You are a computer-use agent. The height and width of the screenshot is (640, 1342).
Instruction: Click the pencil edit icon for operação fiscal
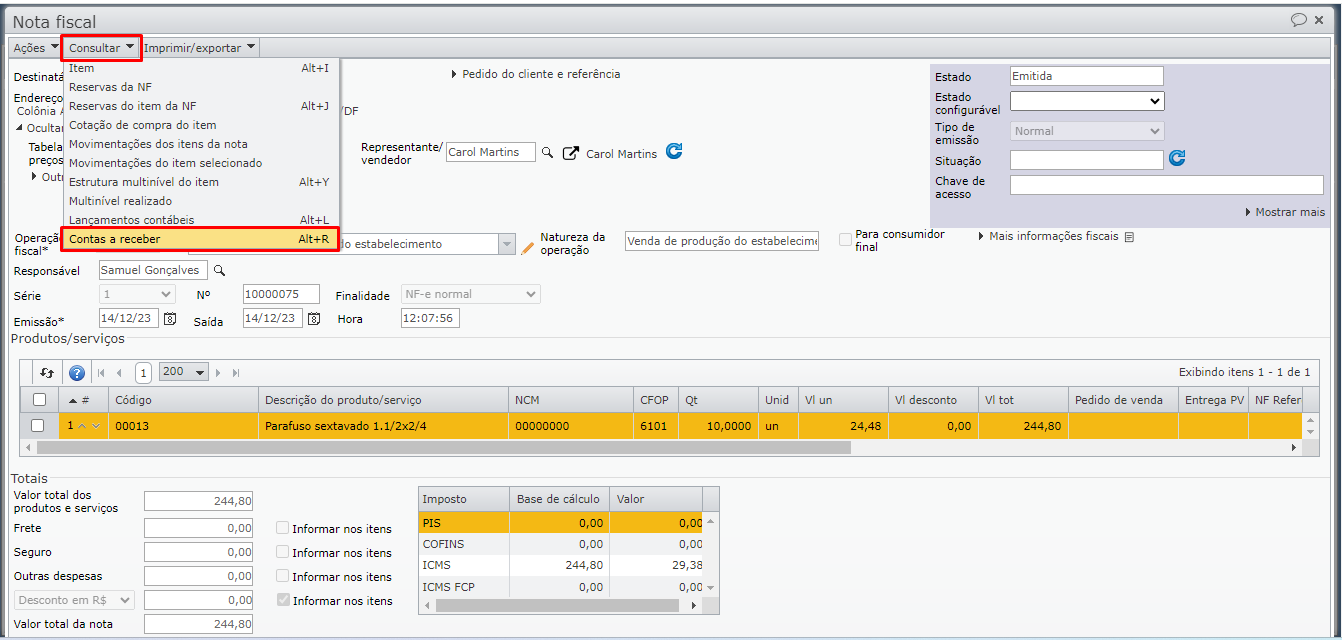pos(528,246)
